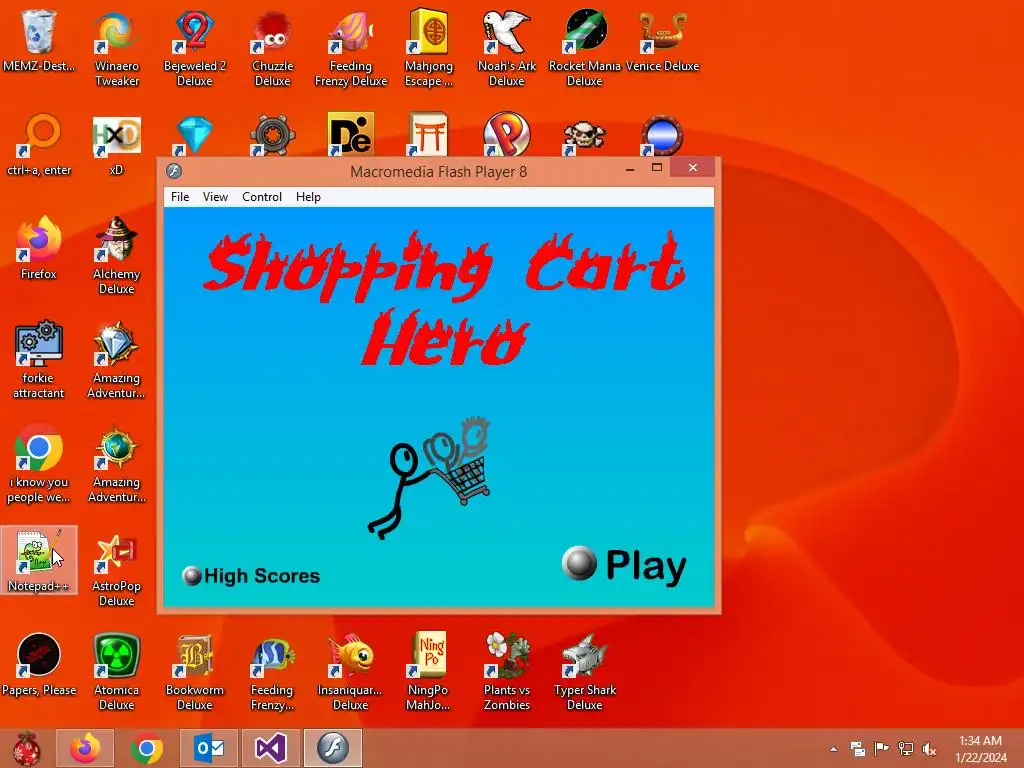This screenshot has height=768, width=1024.
Task: Open the Control menu in Flash Player
Action: (x=262, y=197)
